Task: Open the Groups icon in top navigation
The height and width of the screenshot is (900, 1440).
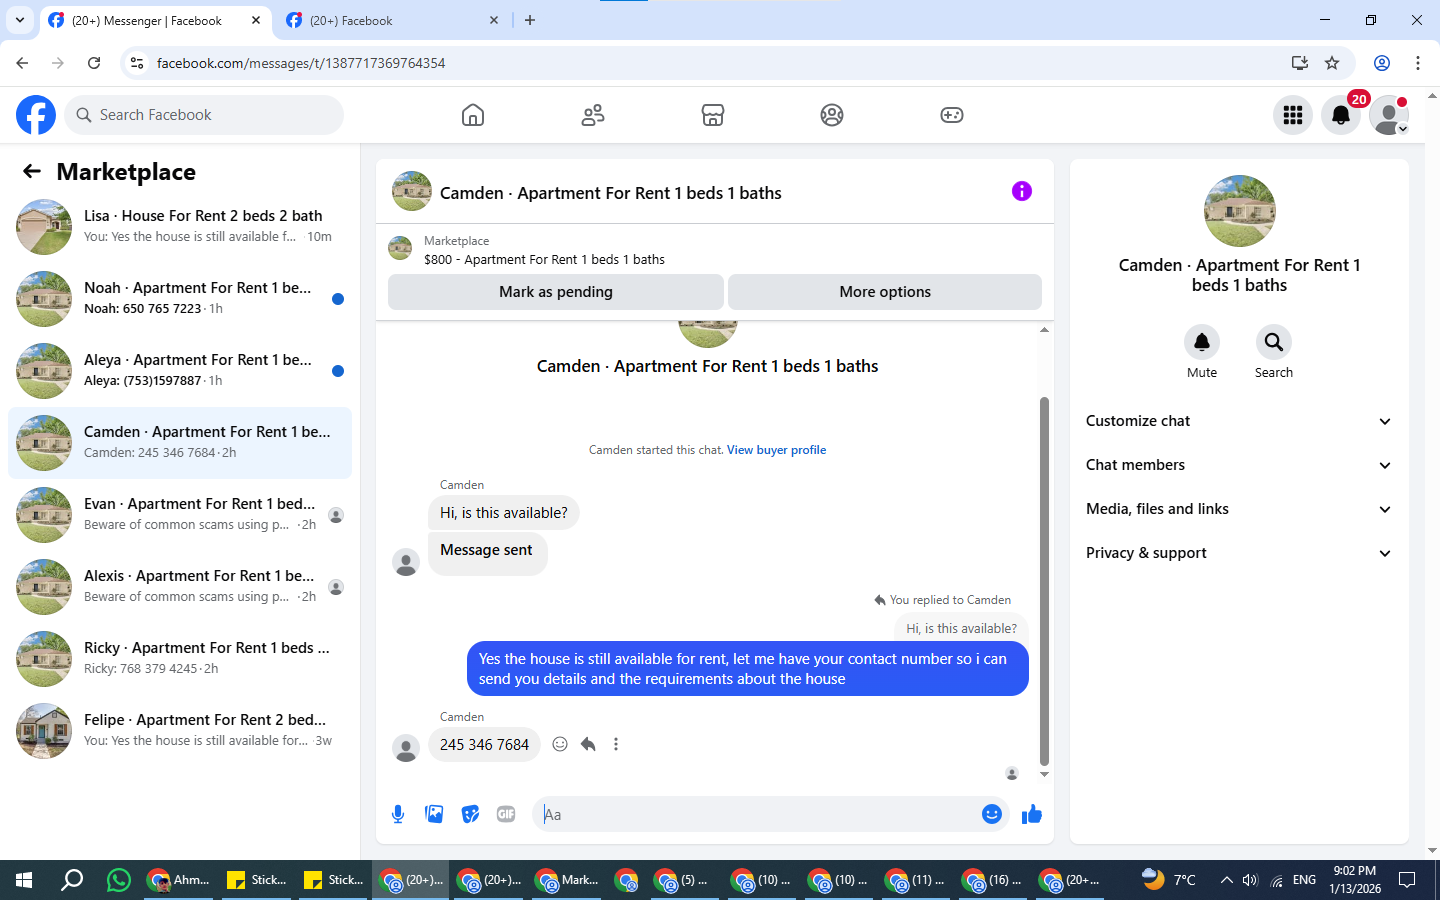Action: point(832,115)
